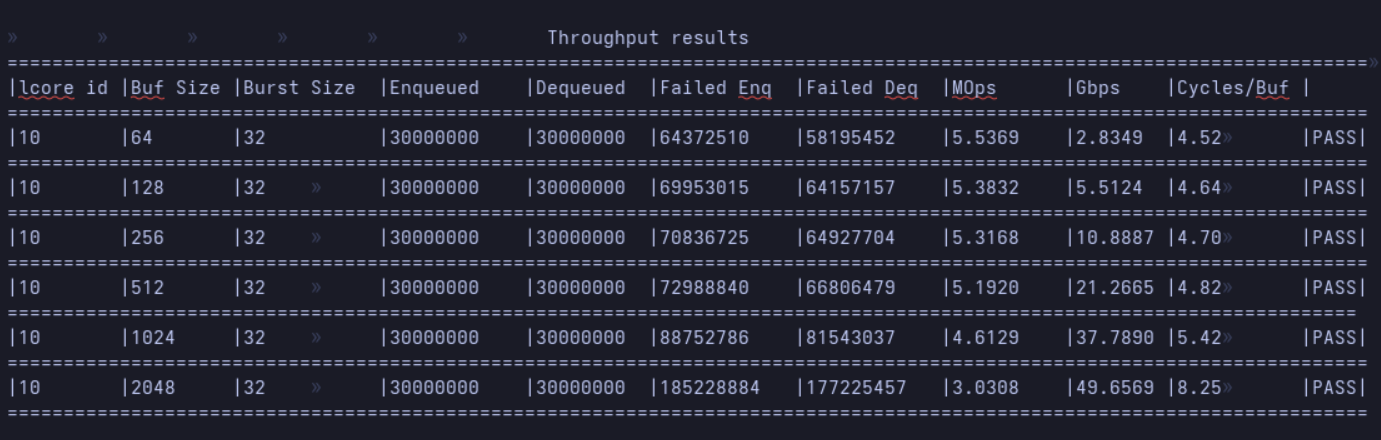Click the Throughput results title text
Image resolution: width=1381 pixels, height=440 pixels.
pyautogui.click(x=647, y=38)
